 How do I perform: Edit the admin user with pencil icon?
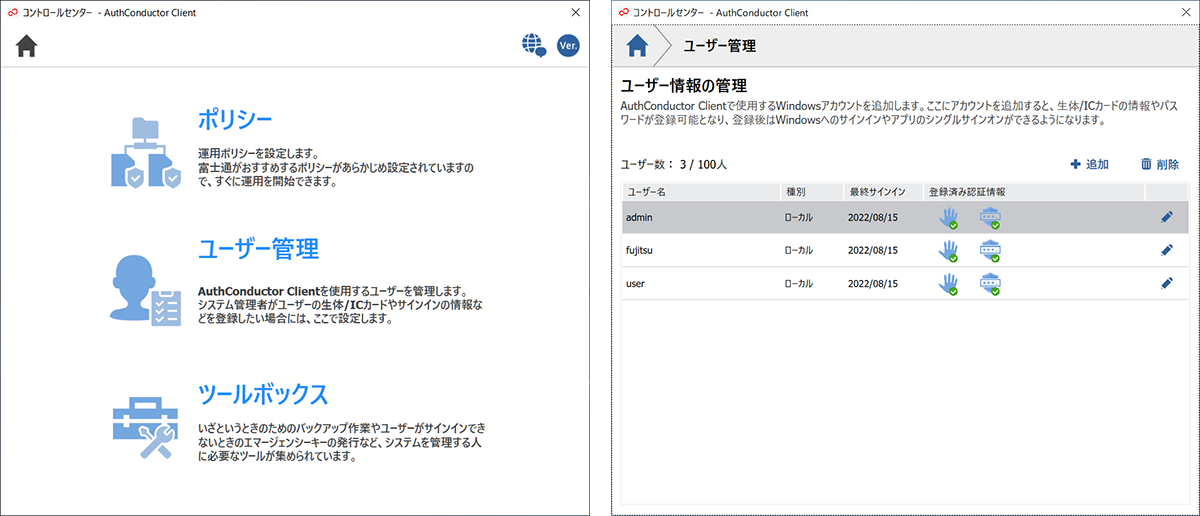pos(1167,217)
